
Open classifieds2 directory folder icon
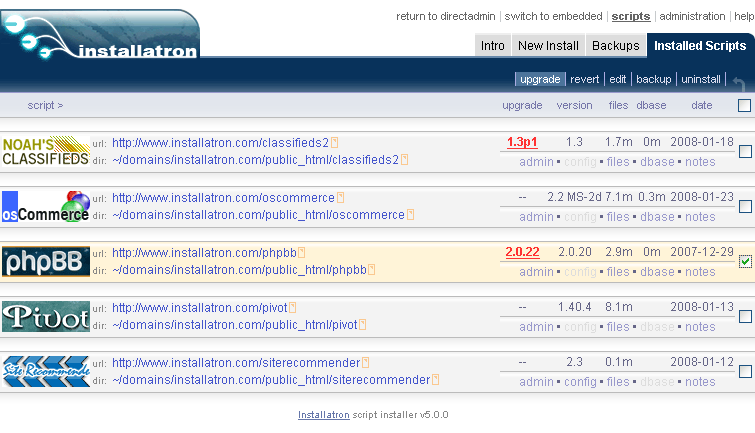click(x=404, y=160)
